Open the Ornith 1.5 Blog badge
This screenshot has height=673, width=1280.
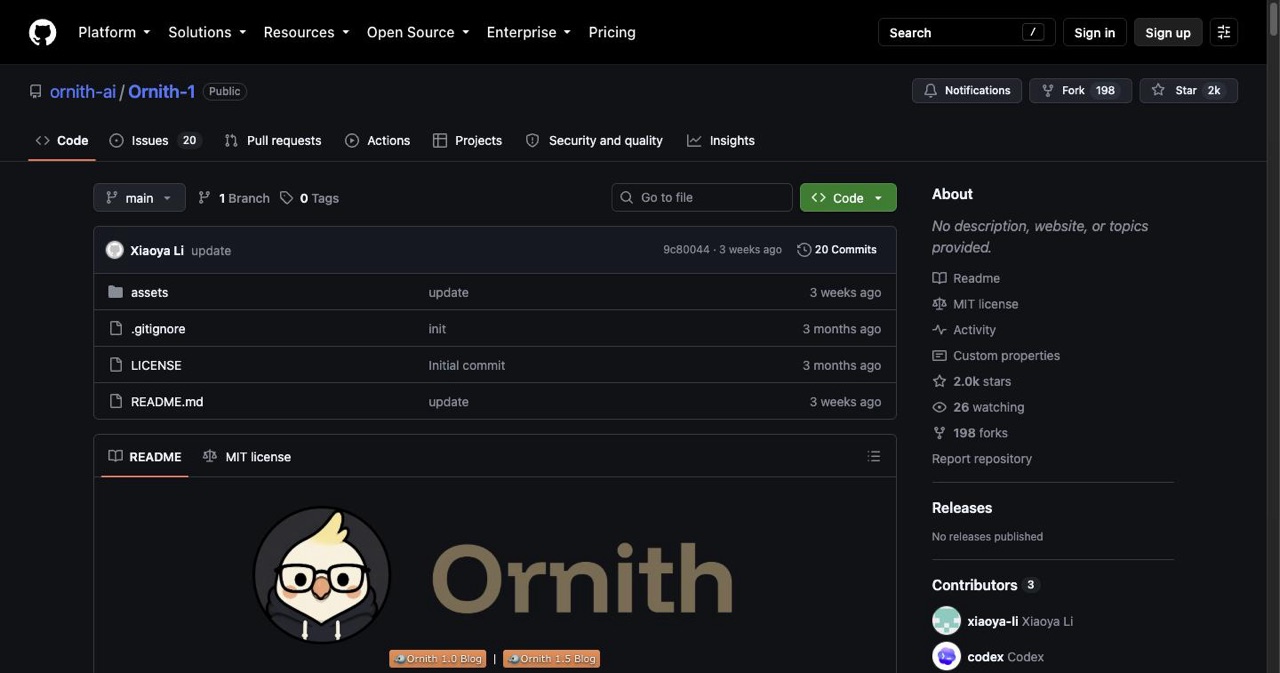[x=552, y=658]
